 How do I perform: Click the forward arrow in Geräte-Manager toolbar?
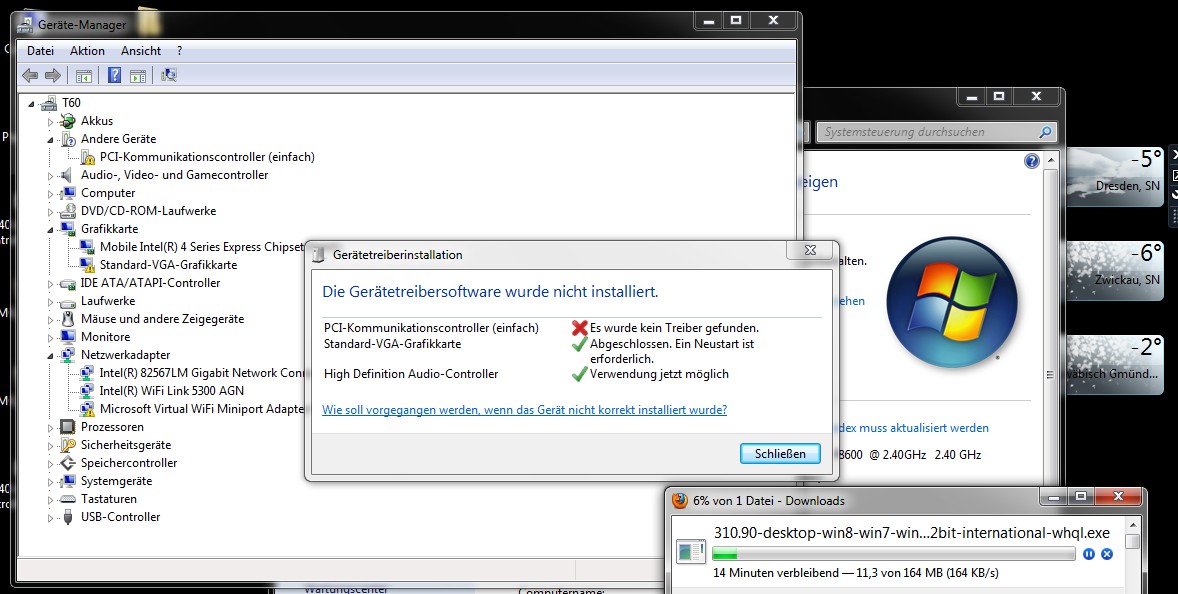pyautogui.click(x=53, y=75)
